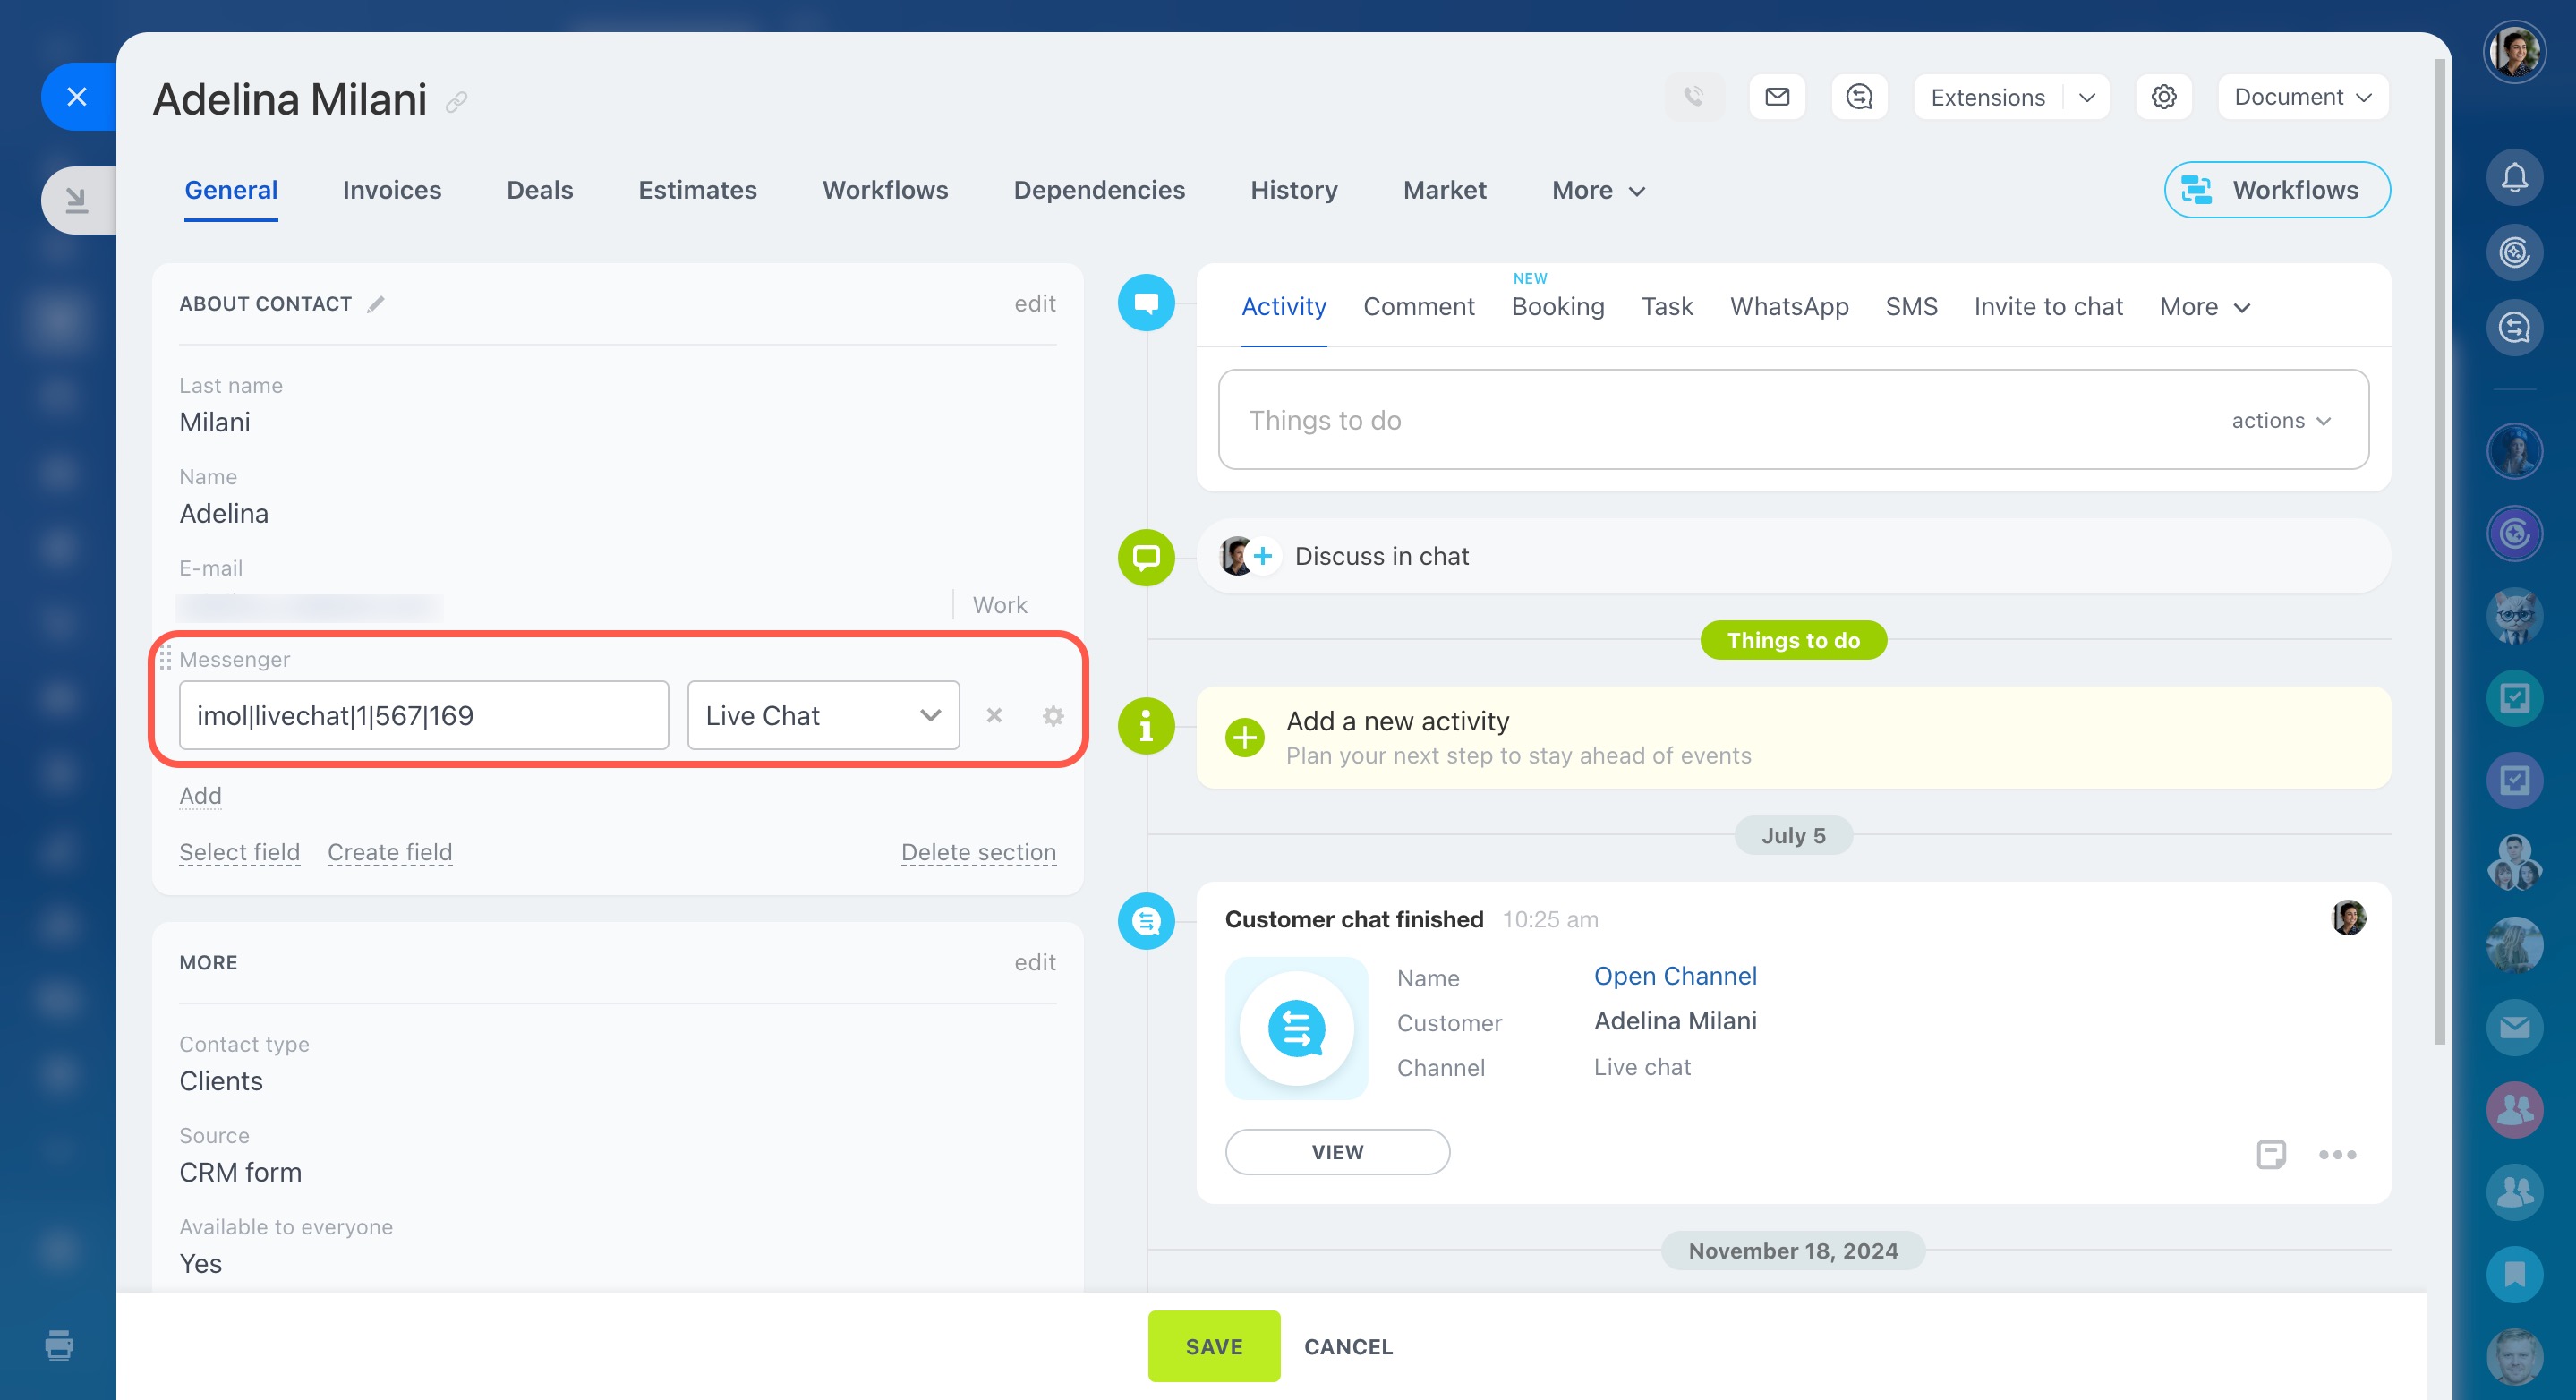Open the settings gear in contact header
This screenshot has width=2576, height=1400.
pyautogui.click(x=2163, y=97)
